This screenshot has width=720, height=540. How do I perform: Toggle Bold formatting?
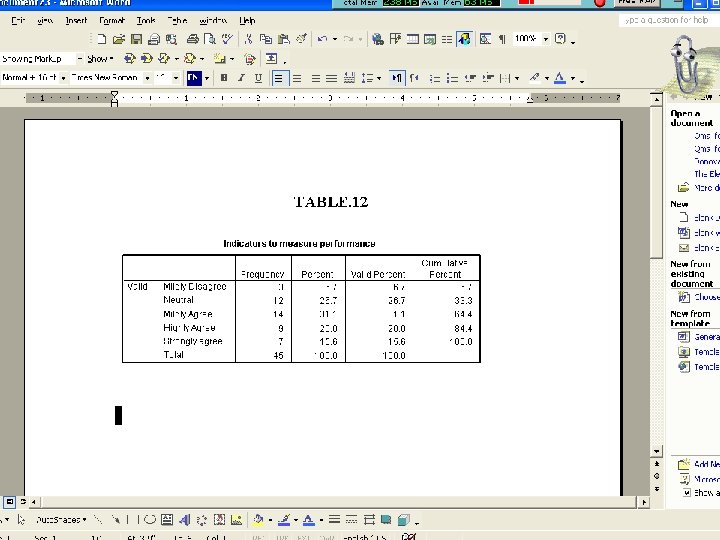pyautogui.click(x=224, y=78)
